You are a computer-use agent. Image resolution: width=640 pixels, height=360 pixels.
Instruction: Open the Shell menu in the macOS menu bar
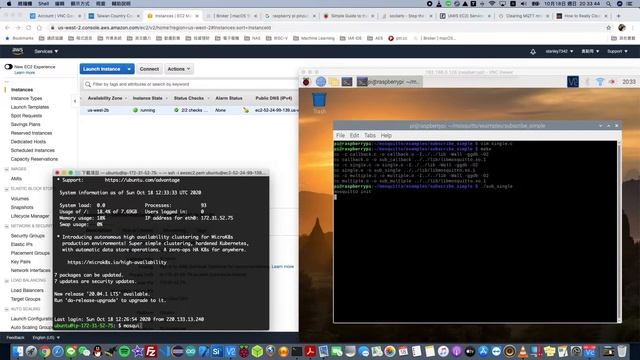point(44,4)
